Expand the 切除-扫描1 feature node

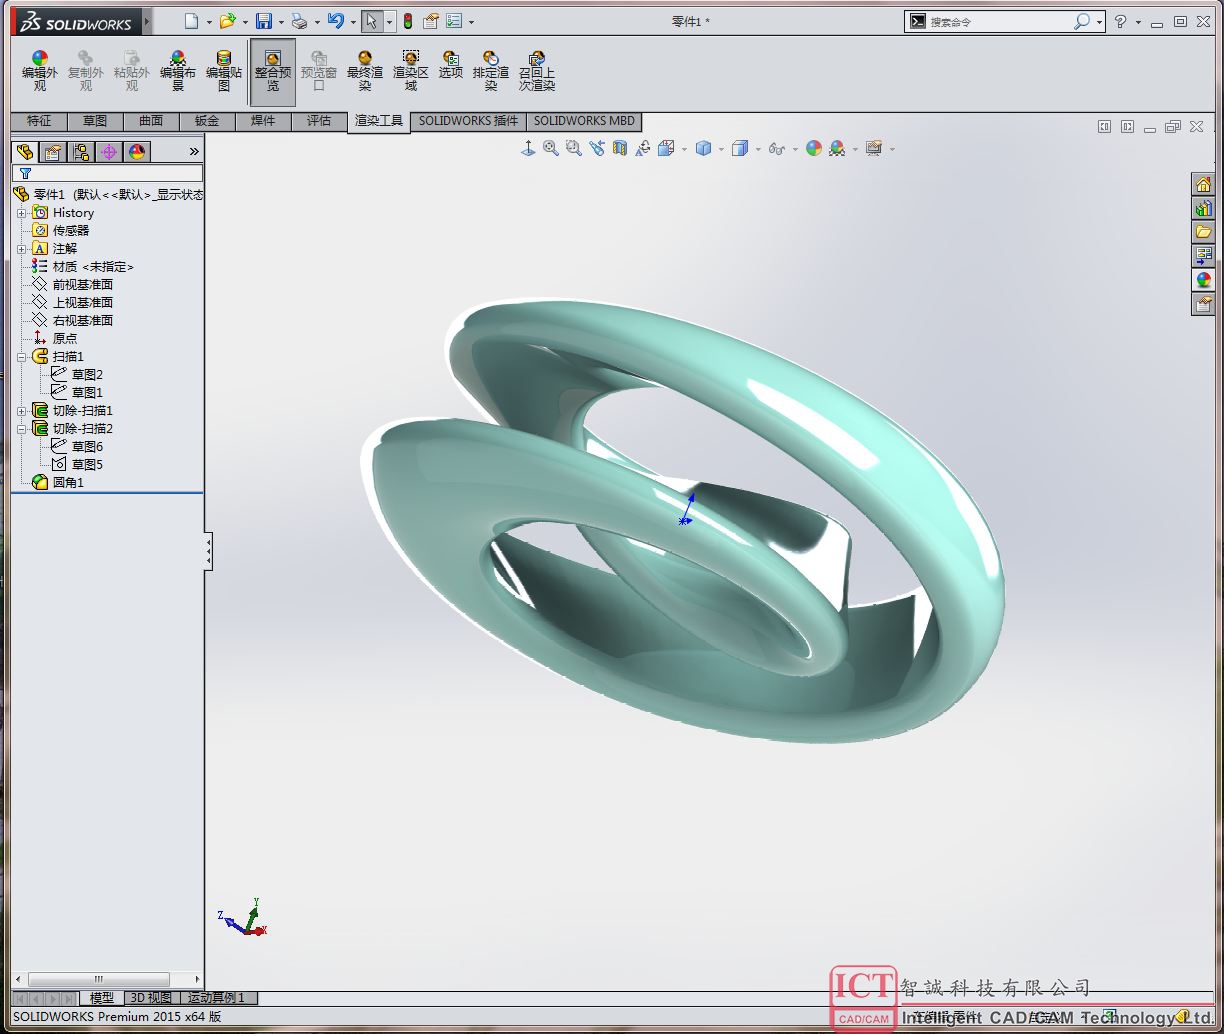click(x=22, y=411)
